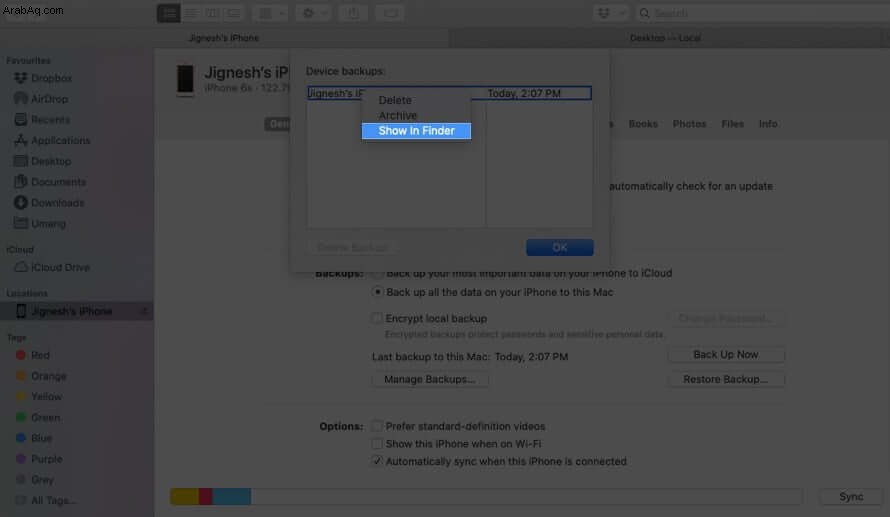This screenshot has width=890, height=517.
Task: Enable Encrypt local backup checkbox
Action: tap(376, 318)
